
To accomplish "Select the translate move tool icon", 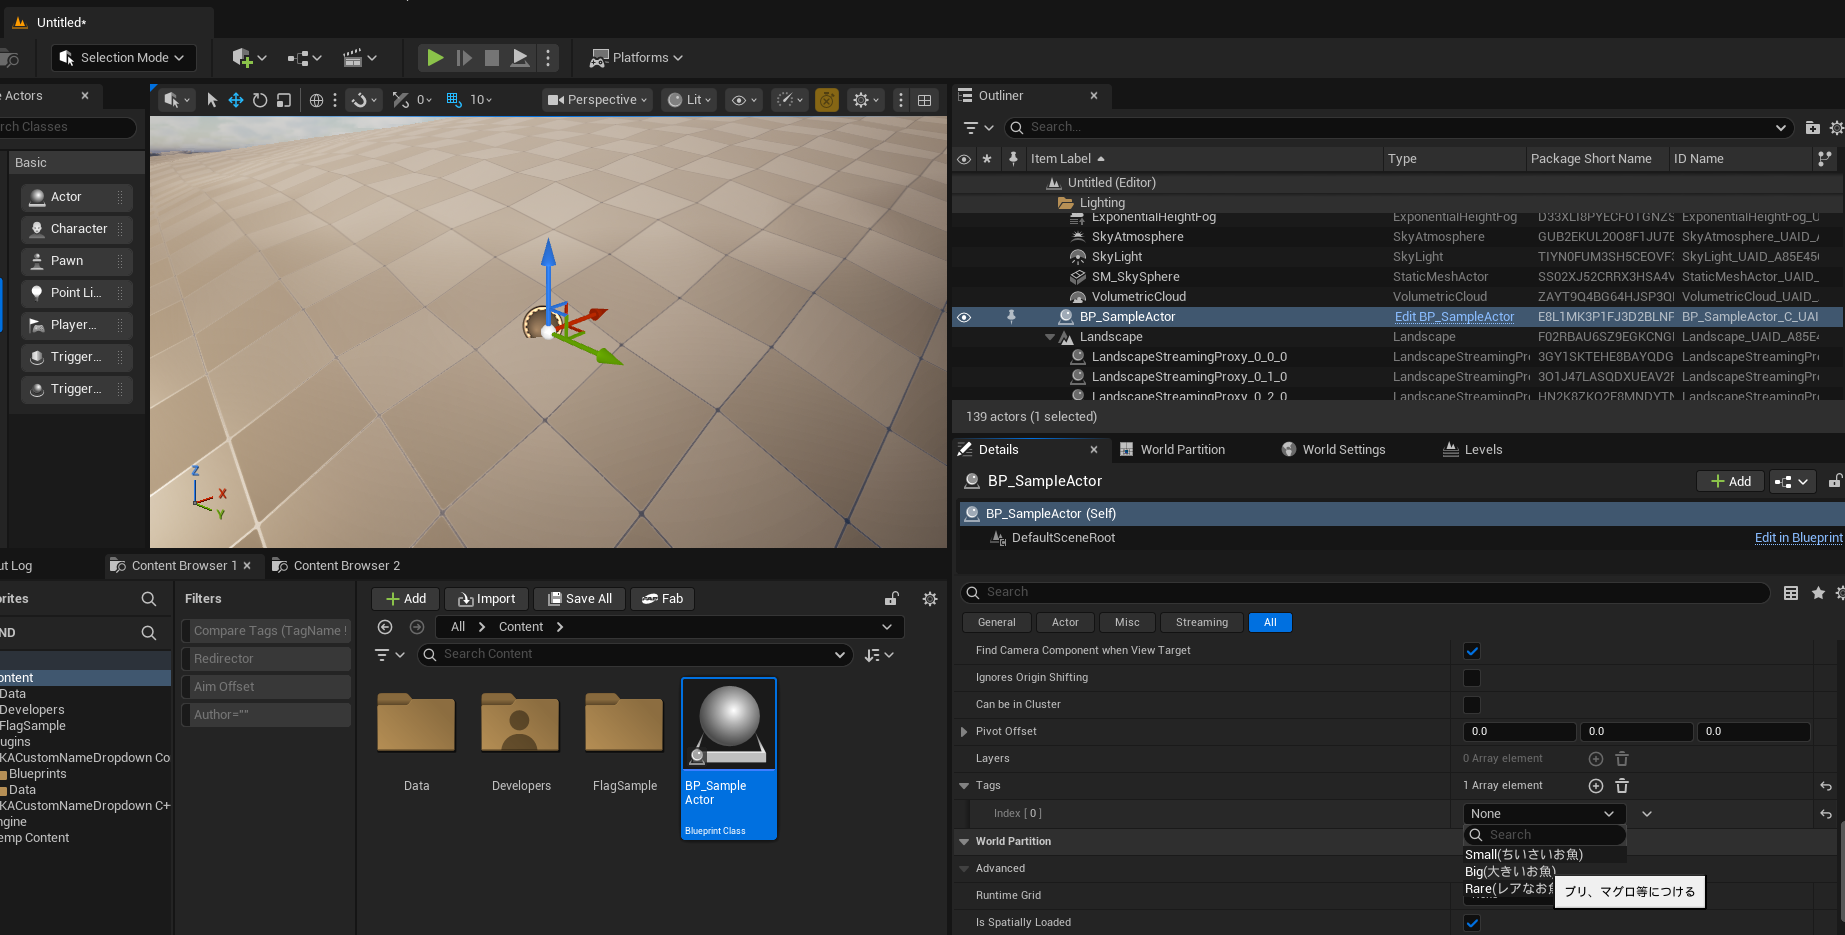I will (x=236, y=100).
